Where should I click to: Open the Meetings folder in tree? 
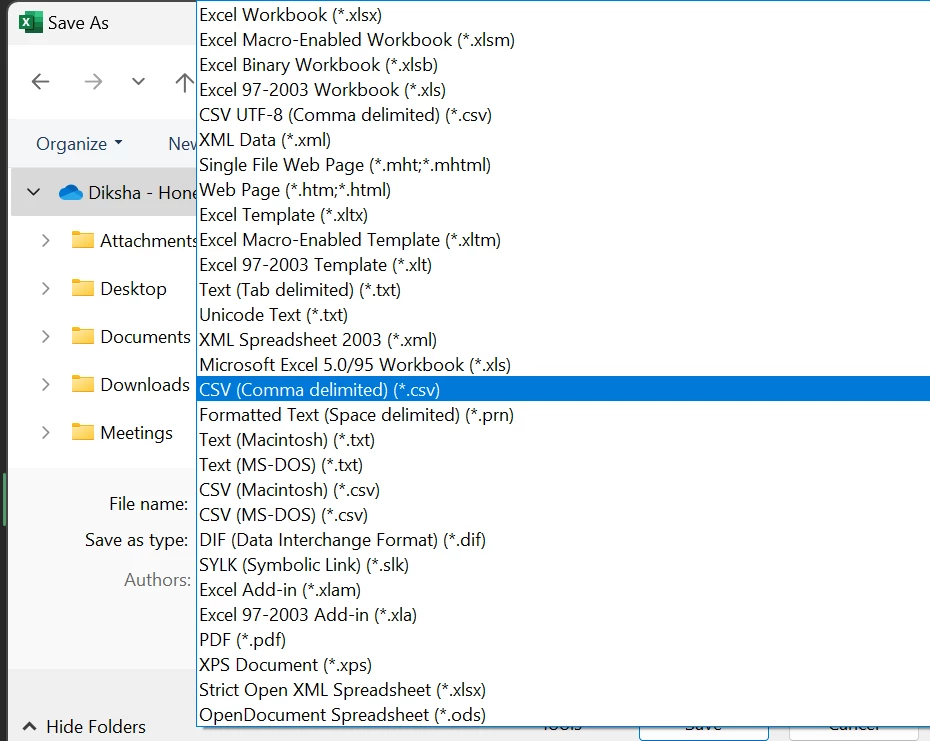coord(136,432)
